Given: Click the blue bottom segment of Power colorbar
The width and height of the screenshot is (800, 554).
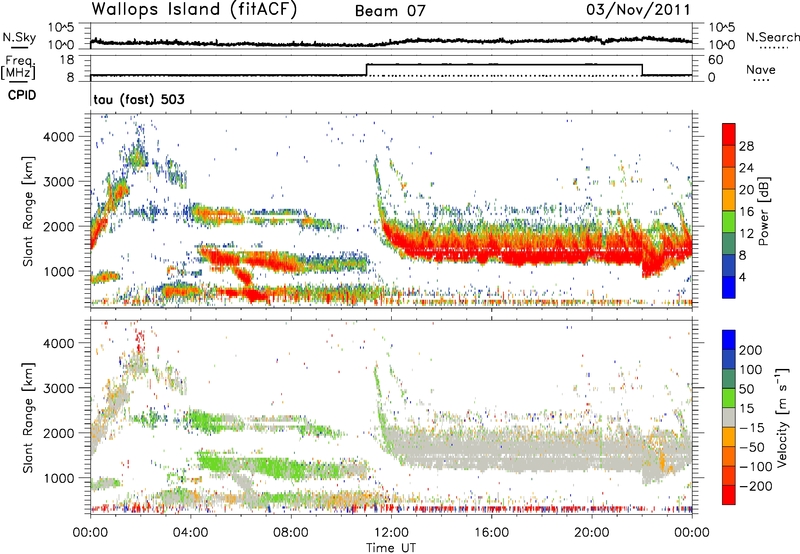Looking at the screenshot, I should pos(729,287).
